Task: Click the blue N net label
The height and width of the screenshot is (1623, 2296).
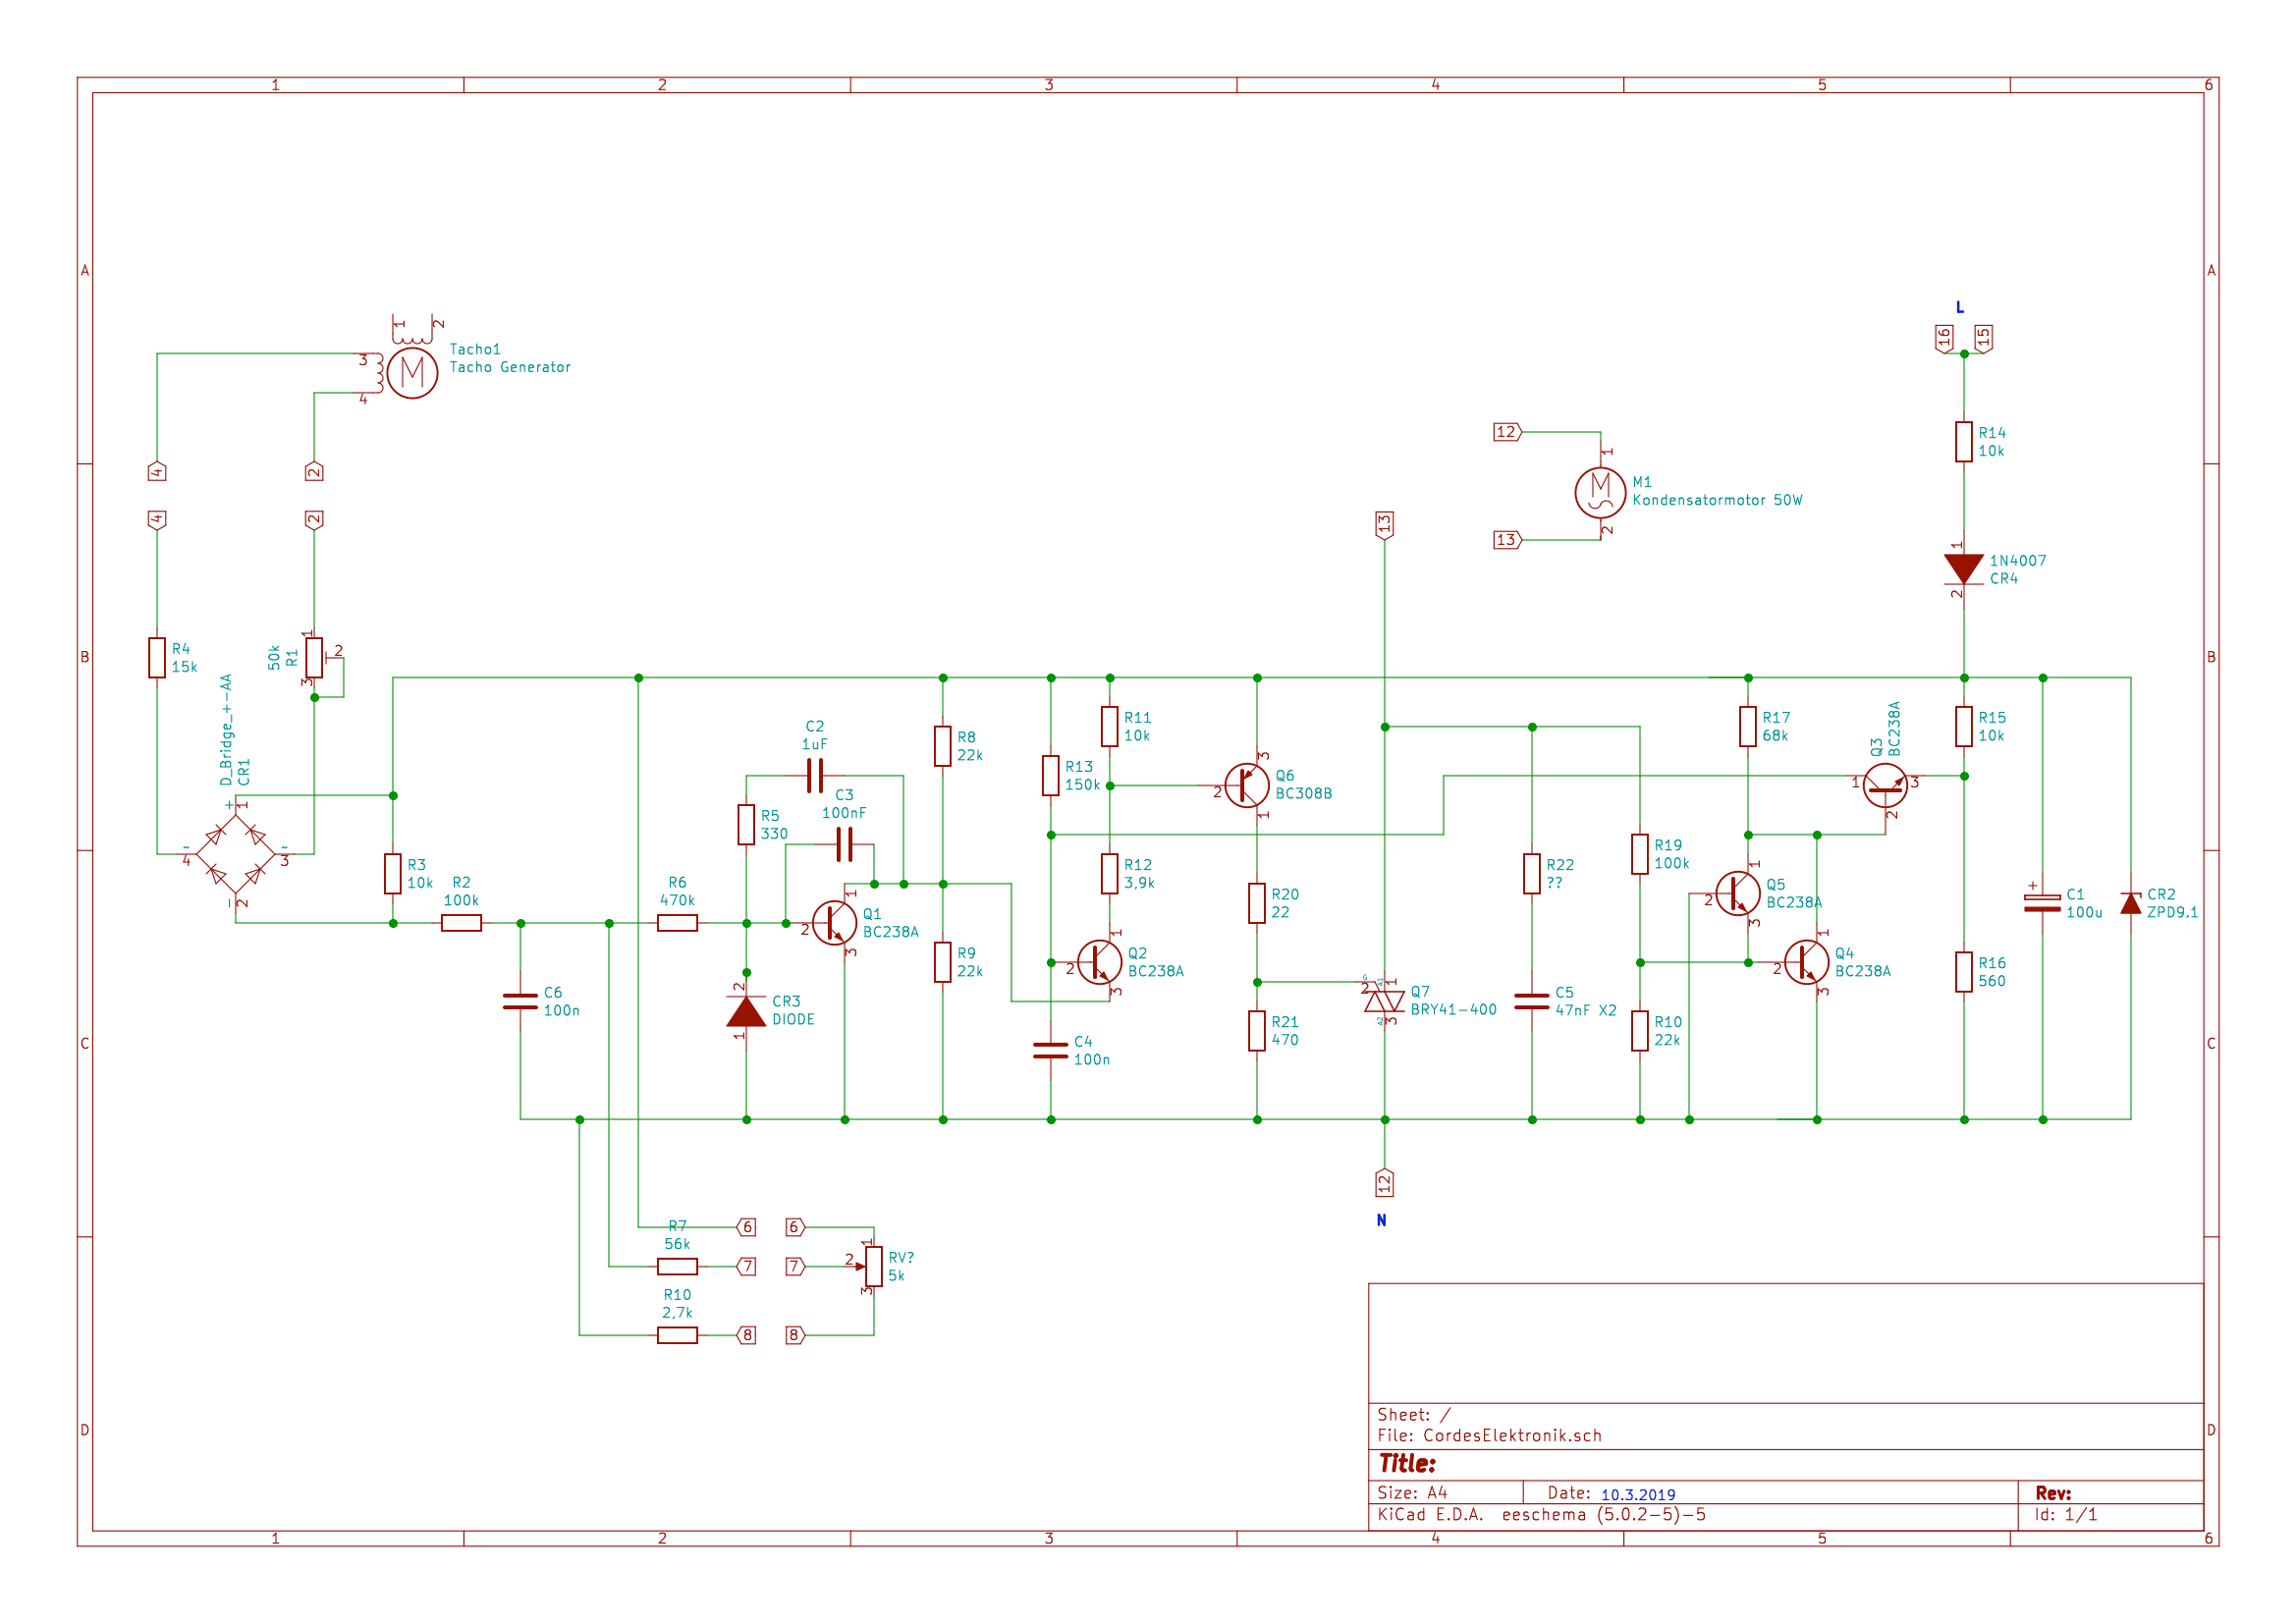Action: (x=1382, y=1218)
